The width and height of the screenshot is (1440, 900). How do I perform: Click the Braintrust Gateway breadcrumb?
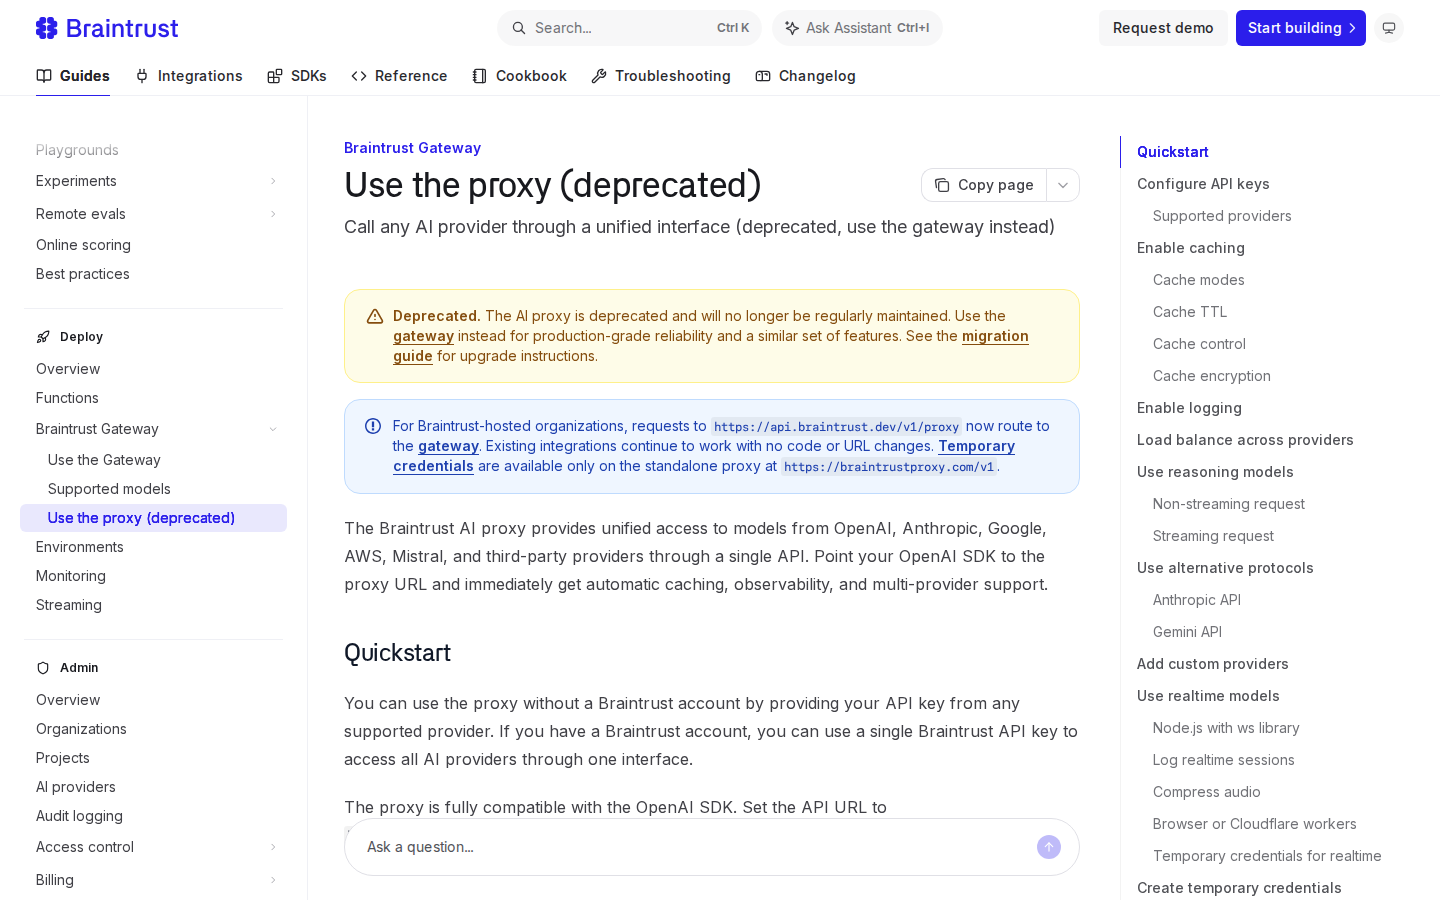point(412,148)
